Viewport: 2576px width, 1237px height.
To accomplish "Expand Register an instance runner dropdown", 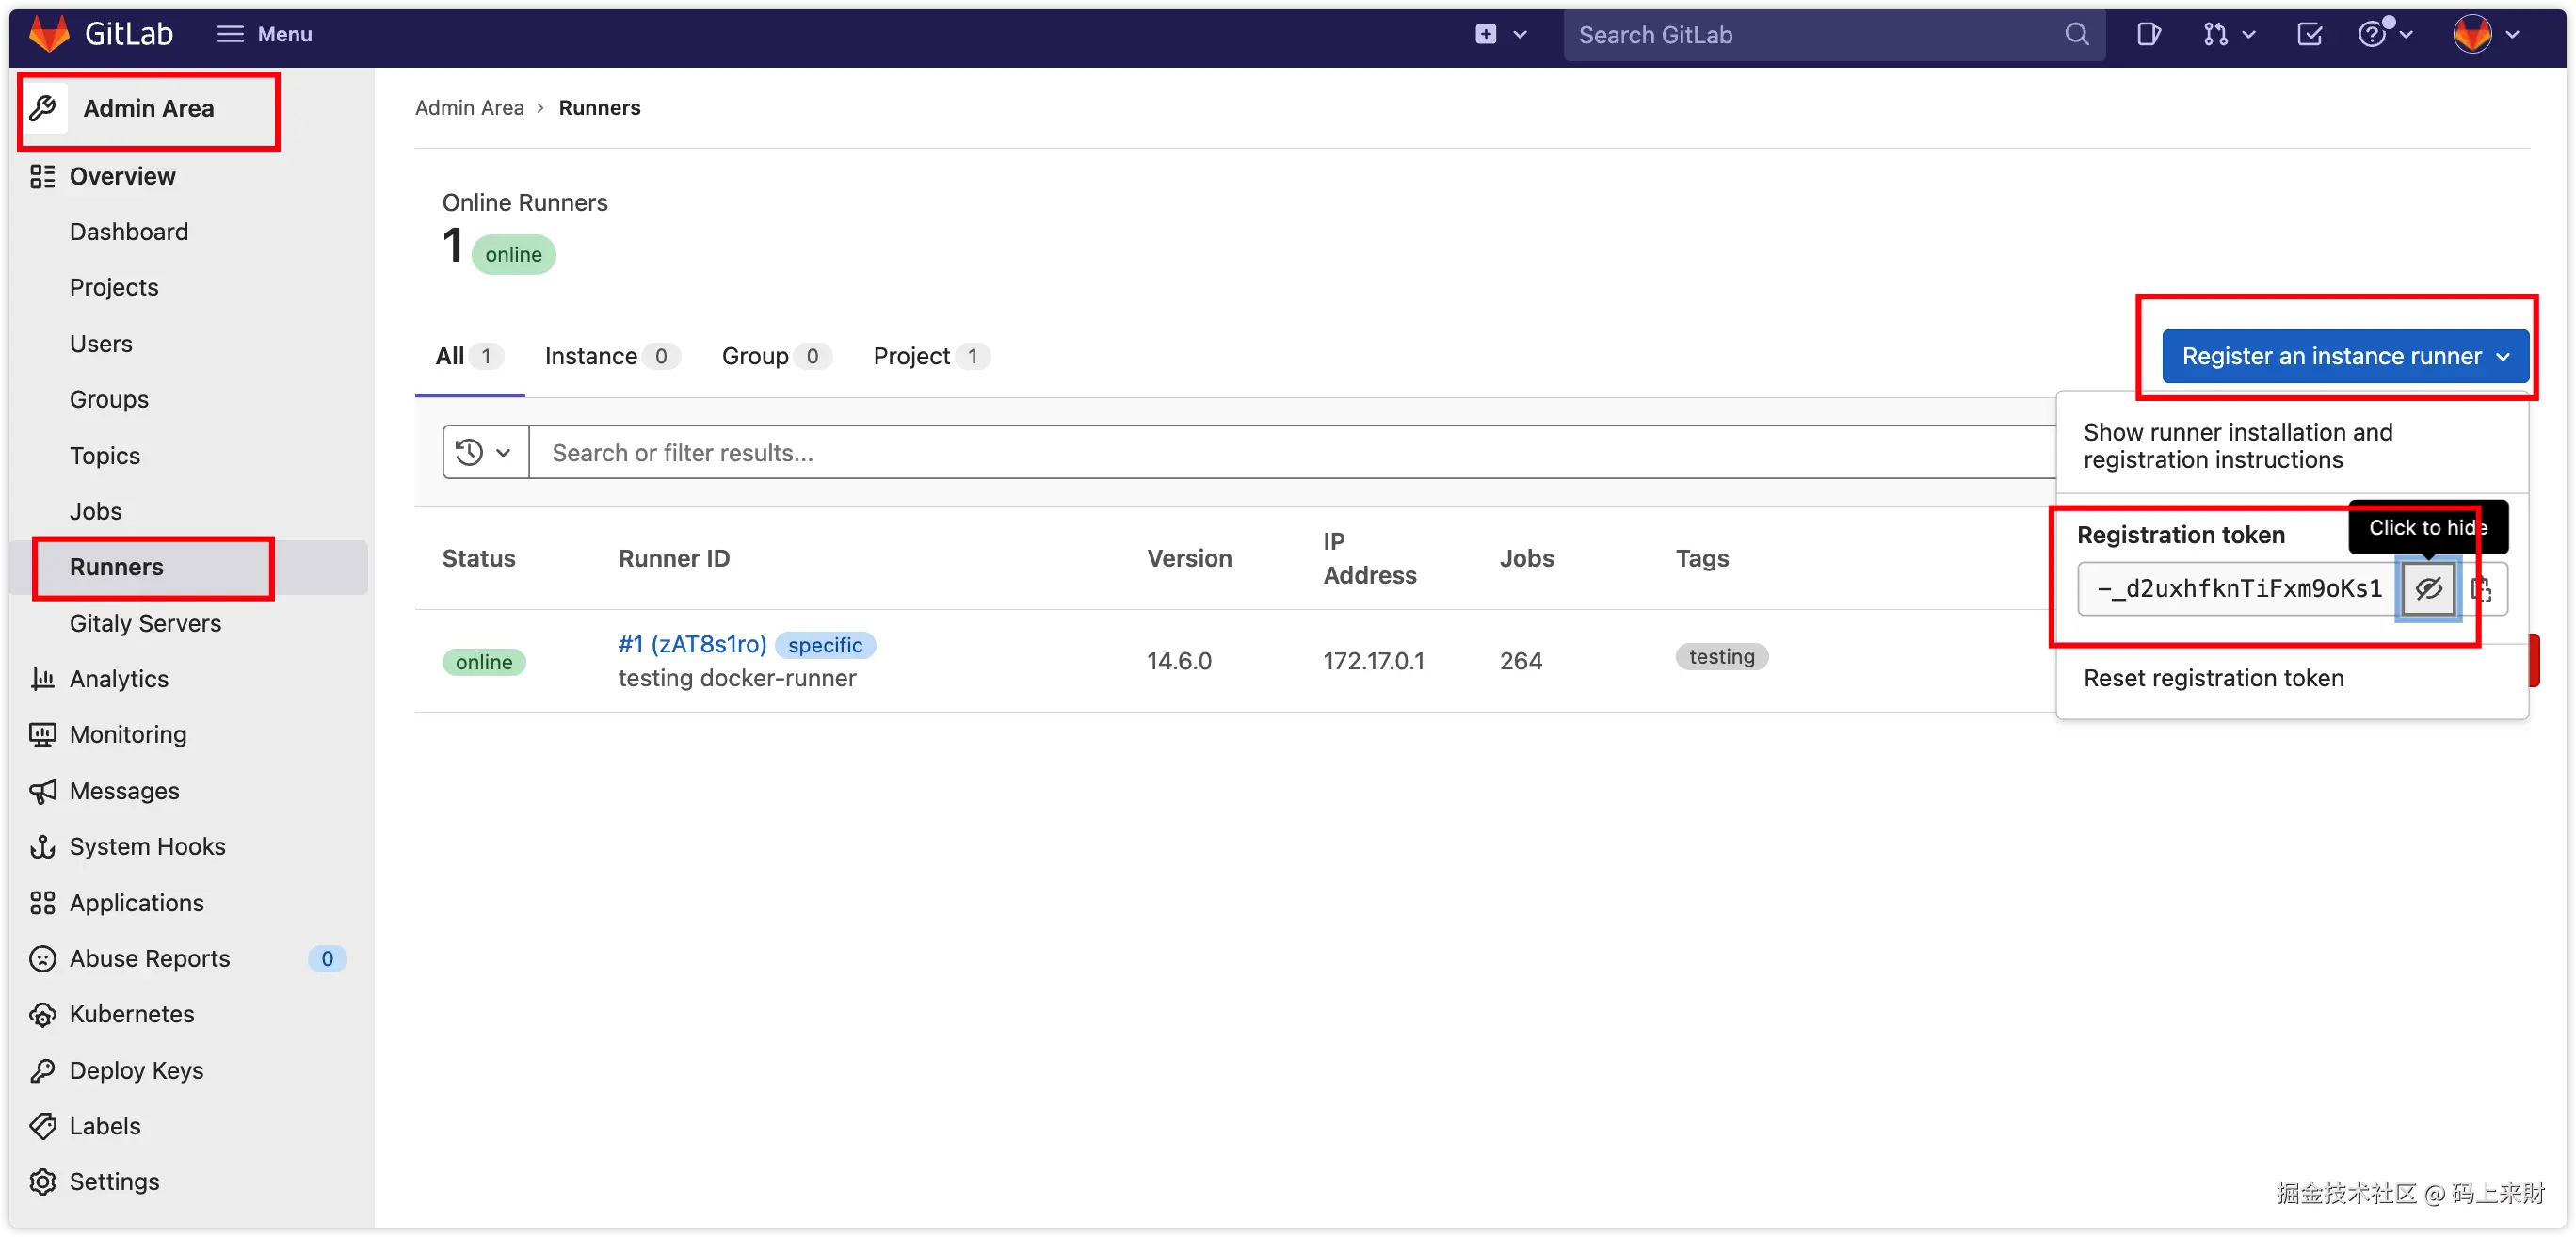I will (2344, 356).
